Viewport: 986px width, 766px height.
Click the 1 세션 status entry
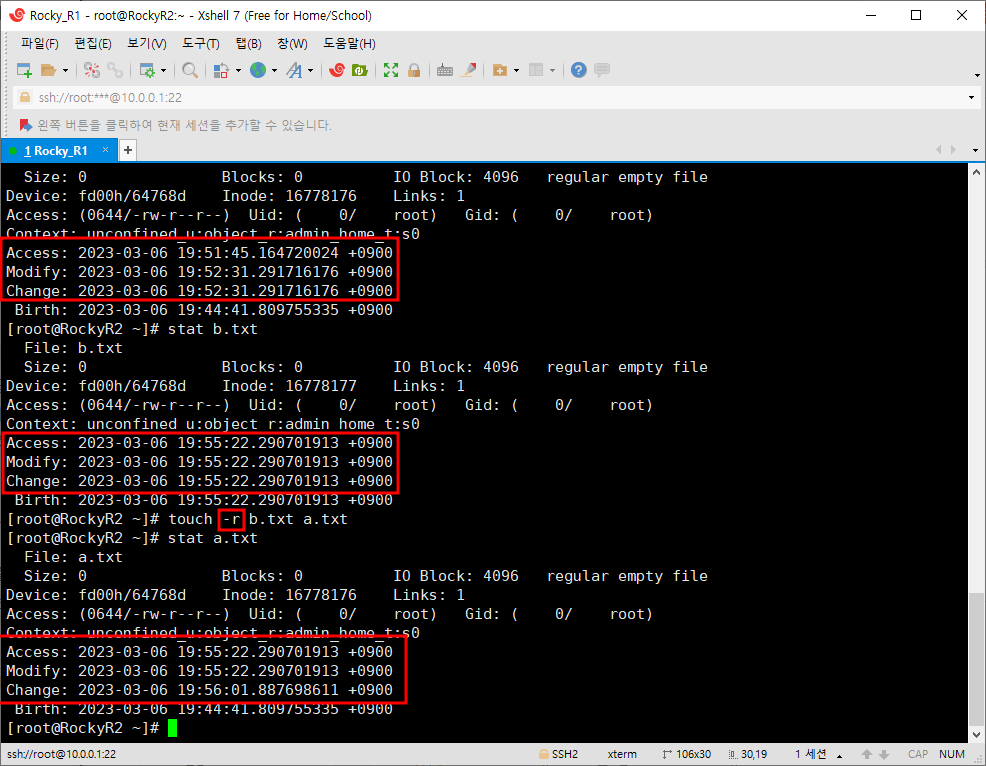click(x=811, y=754)
